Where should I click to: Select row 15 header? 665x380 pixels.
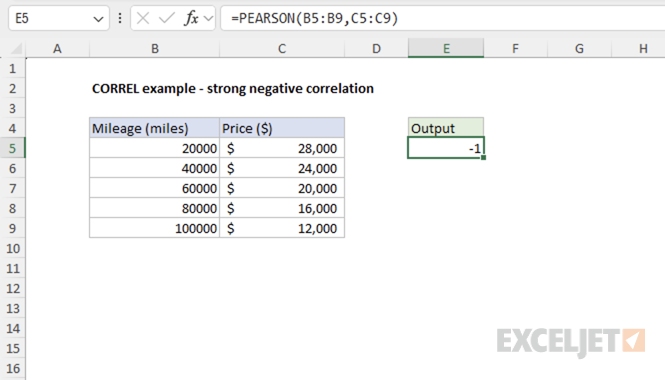(x=12, y=348)
